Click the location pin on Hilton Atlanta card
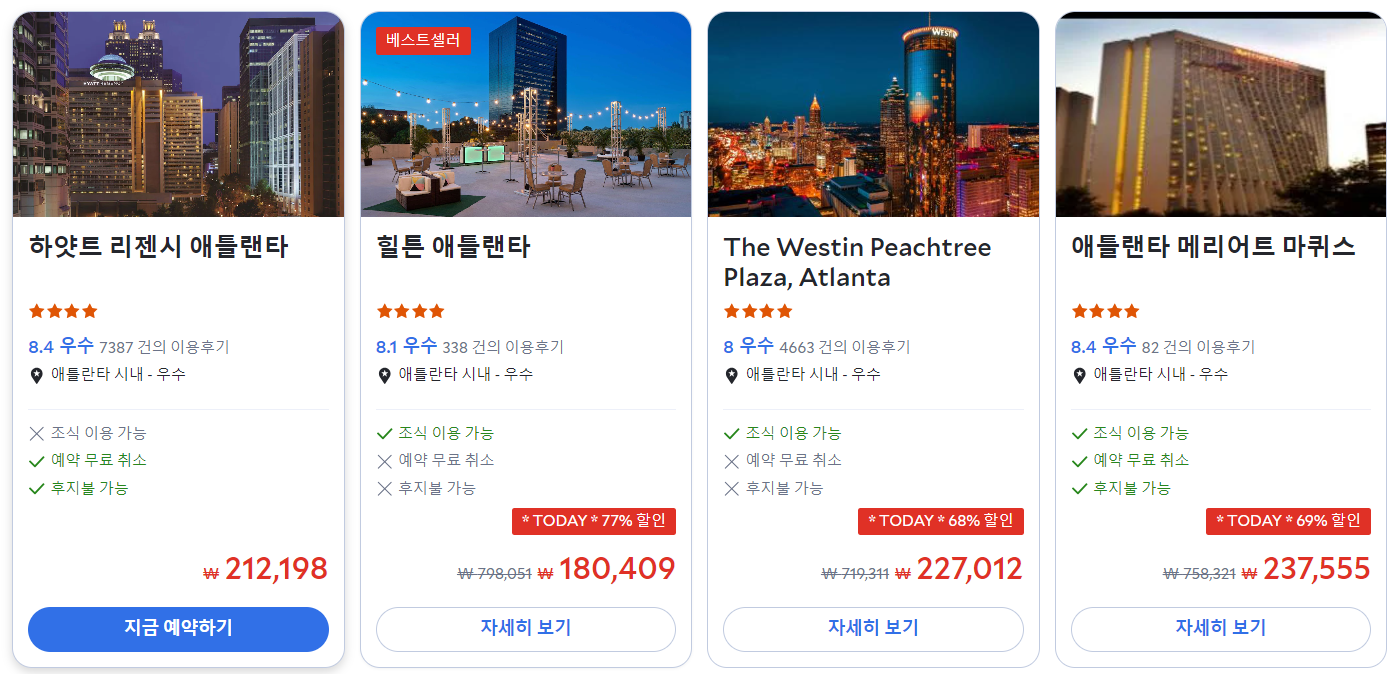 pos(384,376)
